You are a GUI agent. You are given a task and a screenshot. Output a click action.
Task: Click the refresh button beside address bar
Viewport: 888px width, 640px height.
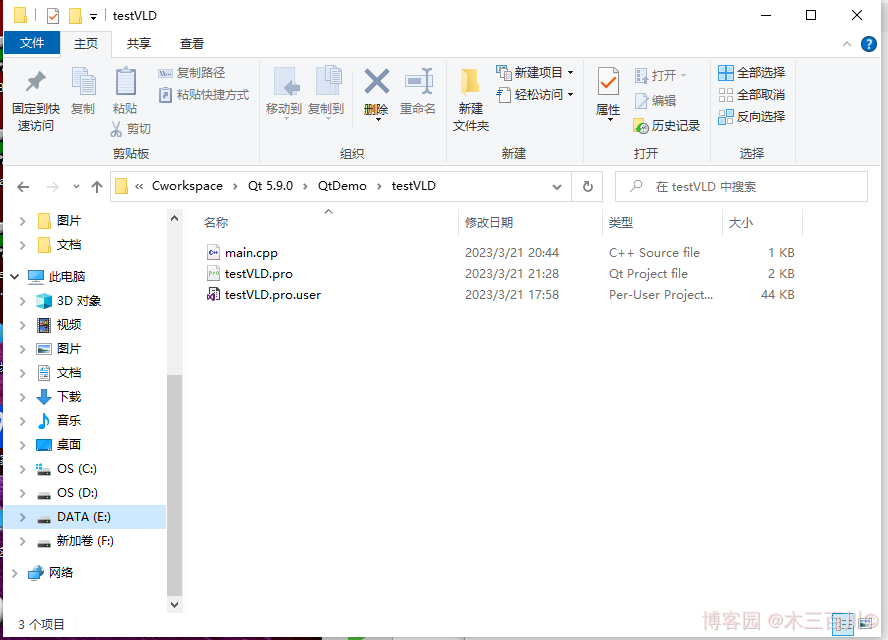pos(587,187)
